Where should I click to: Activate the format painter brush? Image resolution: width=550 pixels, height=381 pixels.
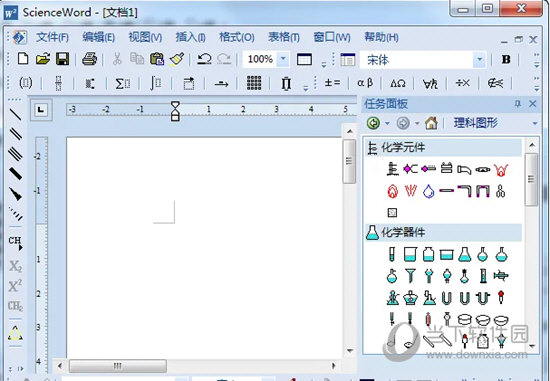pos(177,59)
